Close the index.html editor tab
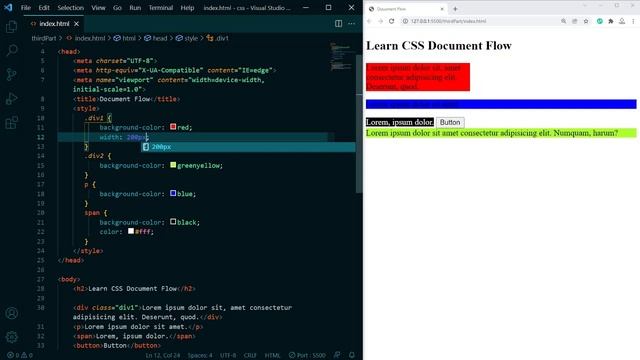Image resolution: width=640 pixels, height=360 pixels. [x=76, y=24]
